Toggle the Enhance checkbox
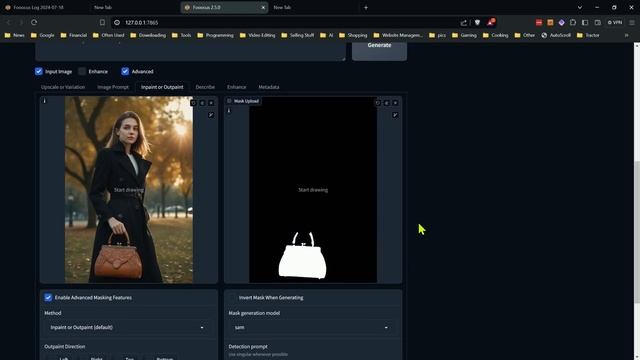 (x=82, y=71)
